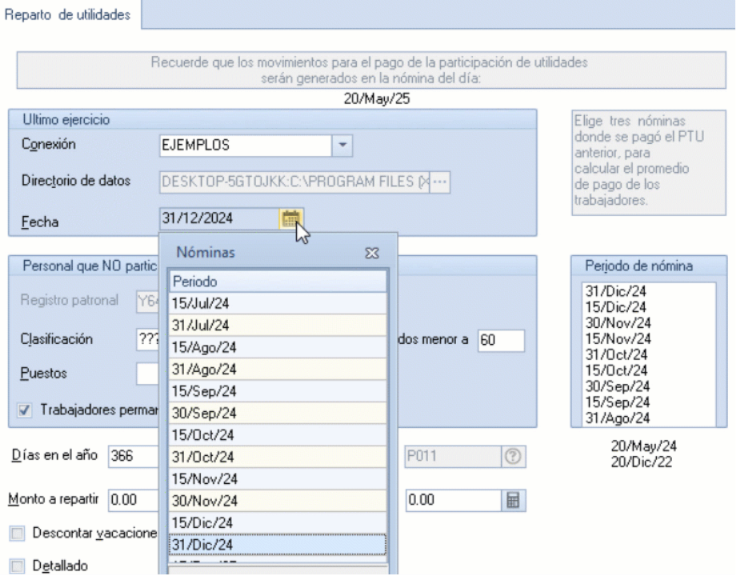Click the 20/May/25 payroll date text
This screenshot has width=736, height=575.
(x=376, y=99)
